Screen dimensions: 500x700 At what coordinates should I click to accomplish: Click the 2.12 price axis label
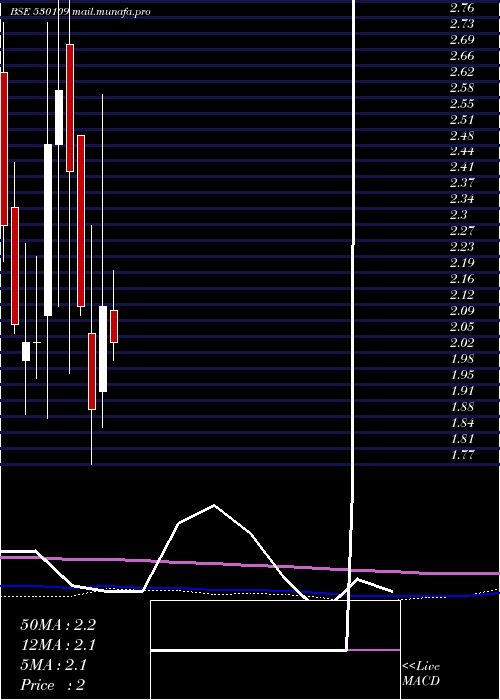point(462,295)
